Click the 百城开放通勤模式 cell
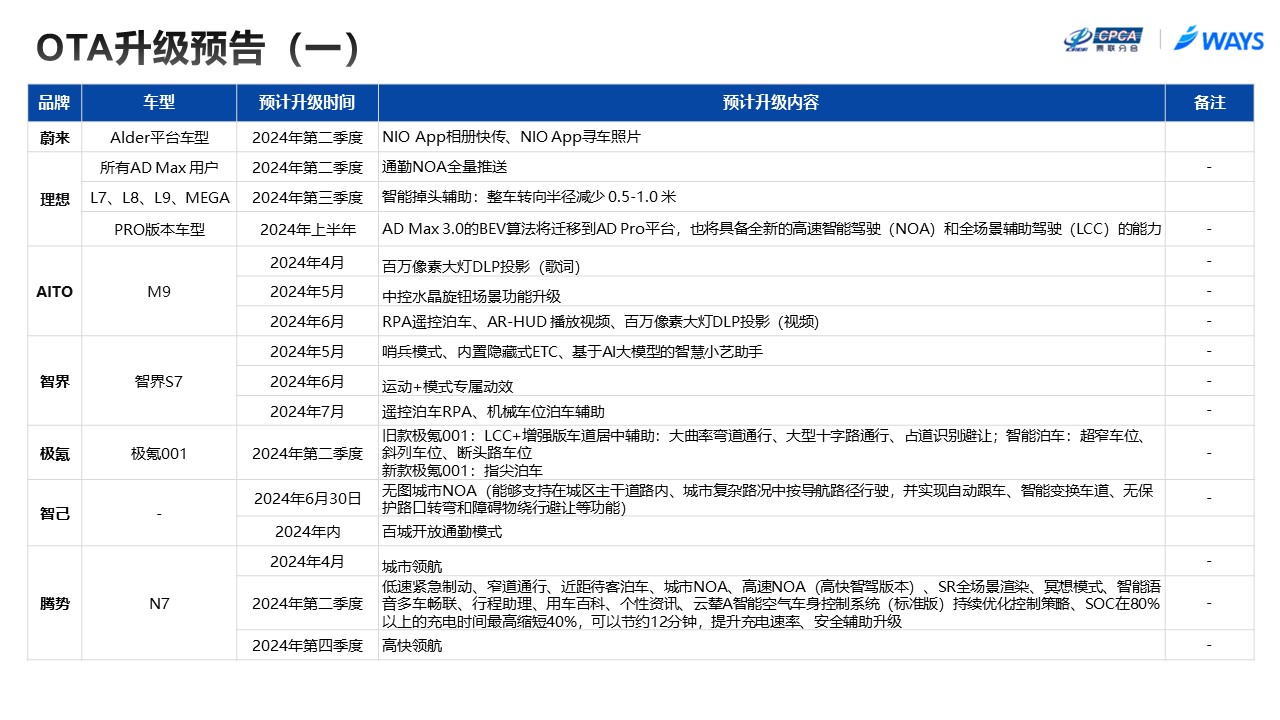 [x=771, y=531]
